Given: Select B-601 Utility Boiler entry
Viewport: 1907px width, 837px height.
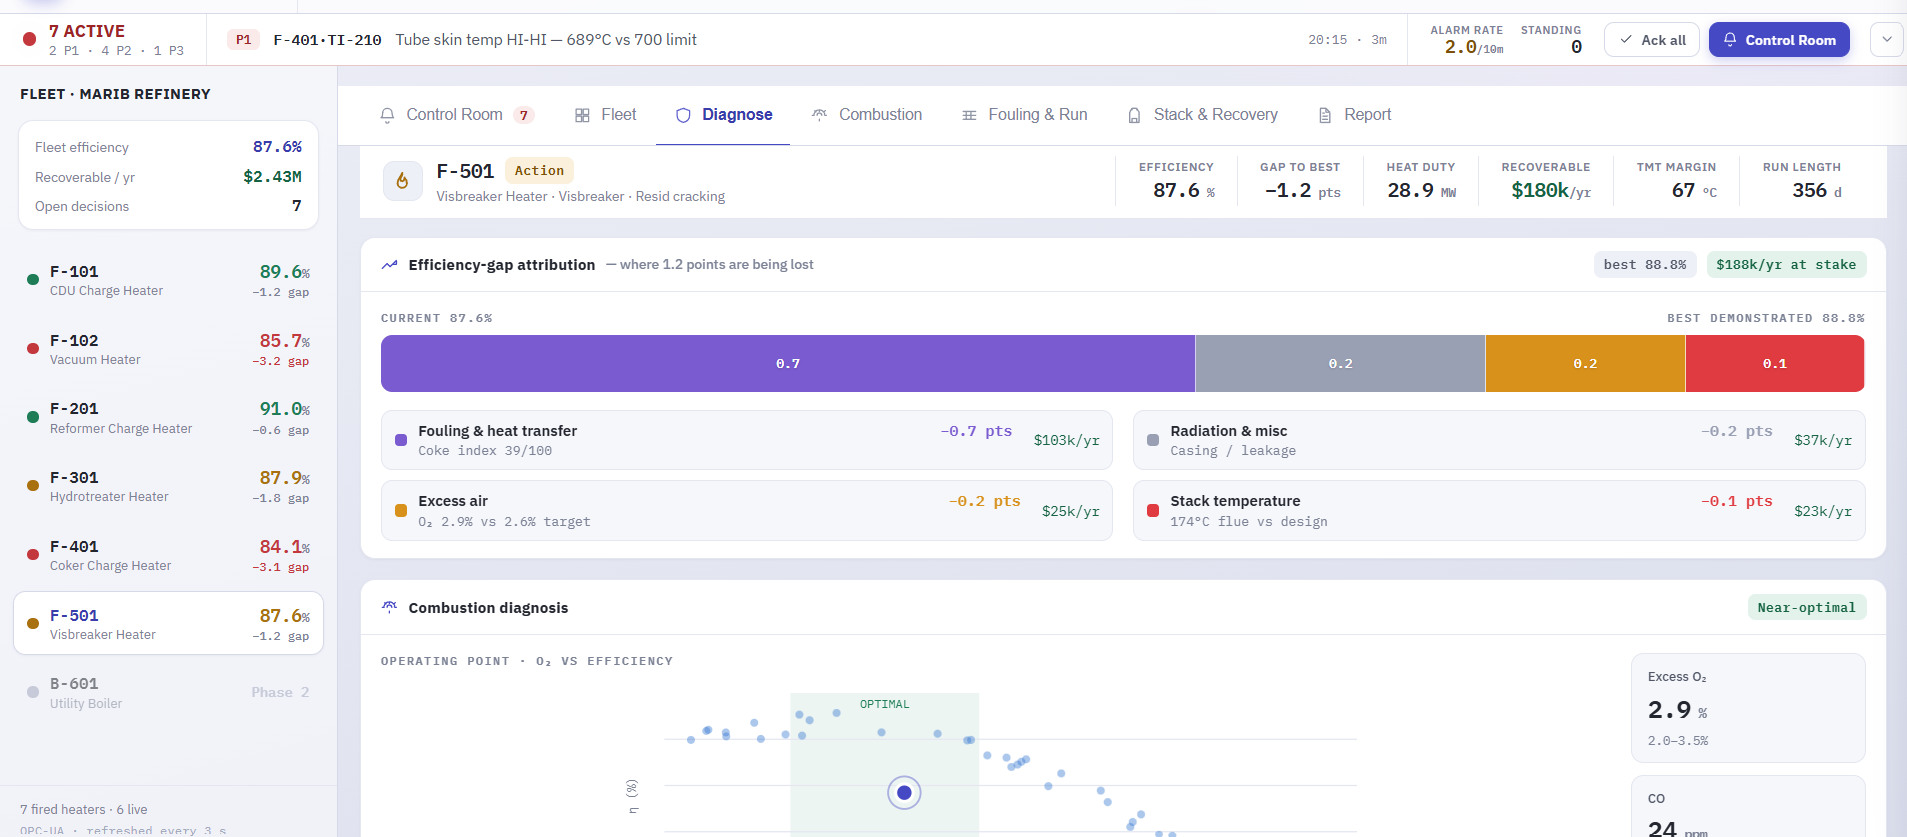Looking at the screenshot, I should (x=168, y=692).
